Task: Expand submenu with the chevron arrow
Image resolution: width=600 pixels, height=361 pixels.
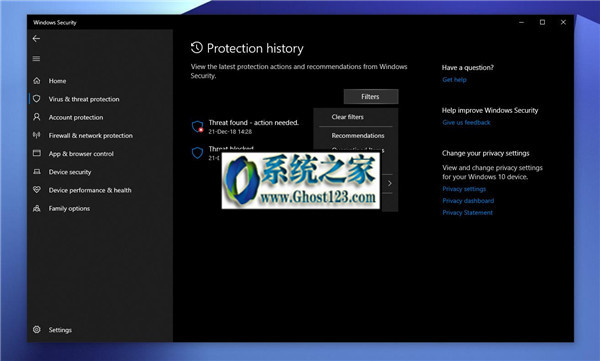Action: (390, 183)
